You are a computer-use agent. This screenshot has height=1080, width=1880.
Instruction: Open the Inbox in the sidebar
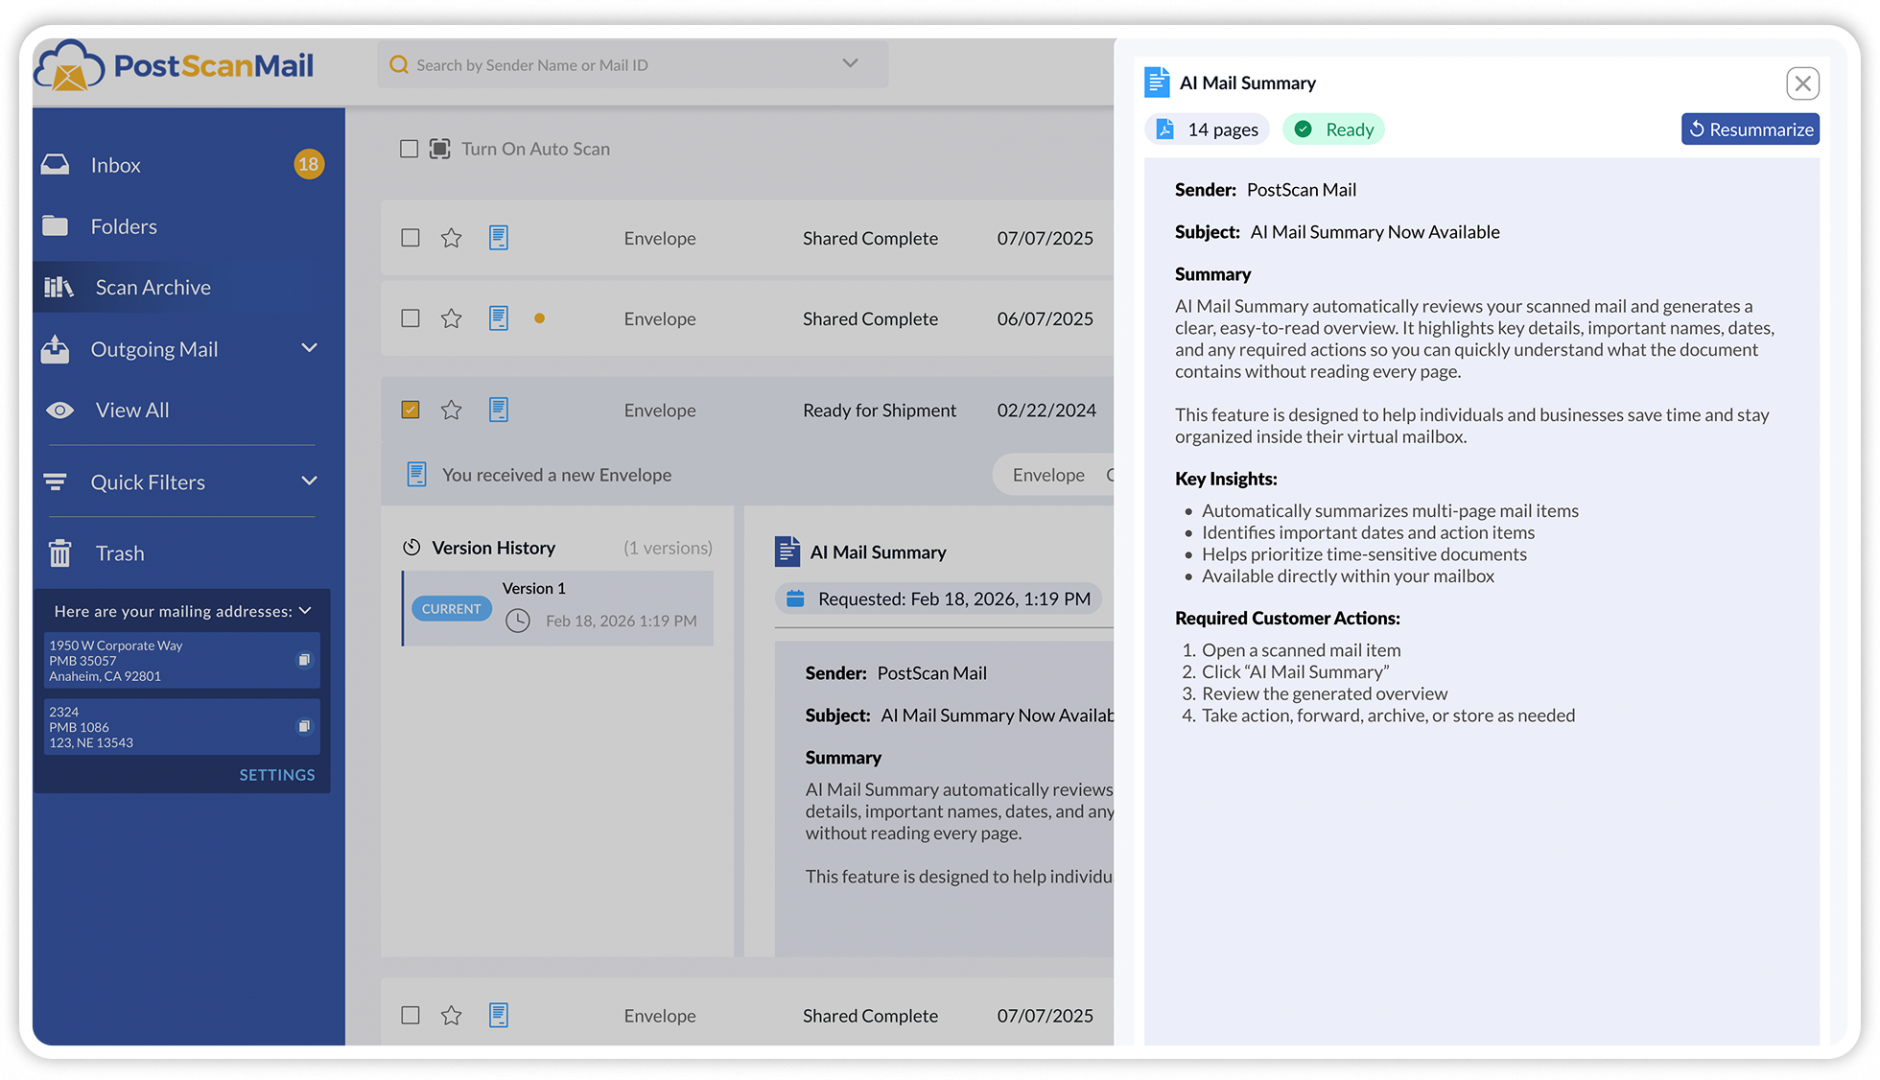(x=115, y=165)
